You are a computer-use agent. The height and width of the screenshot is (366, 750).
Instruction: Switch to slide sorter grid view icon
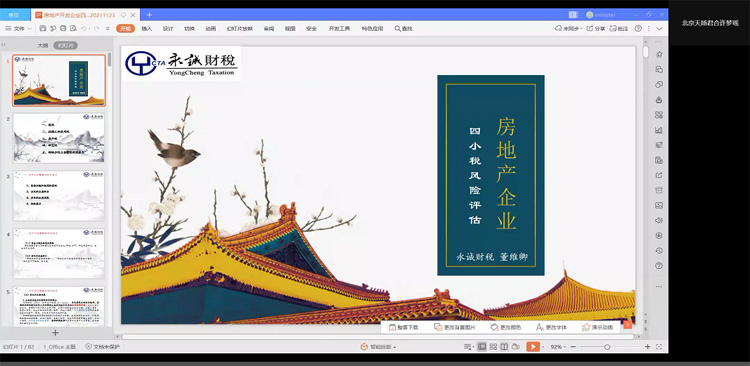[x=493, y=346]
